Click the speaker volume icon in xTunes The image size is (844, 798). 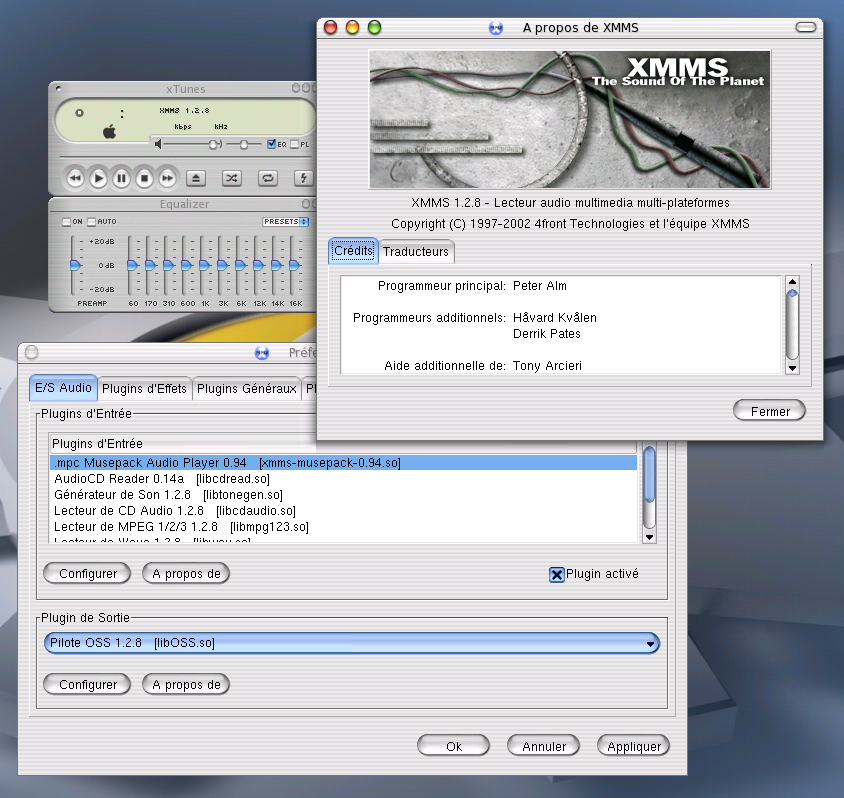158,144
